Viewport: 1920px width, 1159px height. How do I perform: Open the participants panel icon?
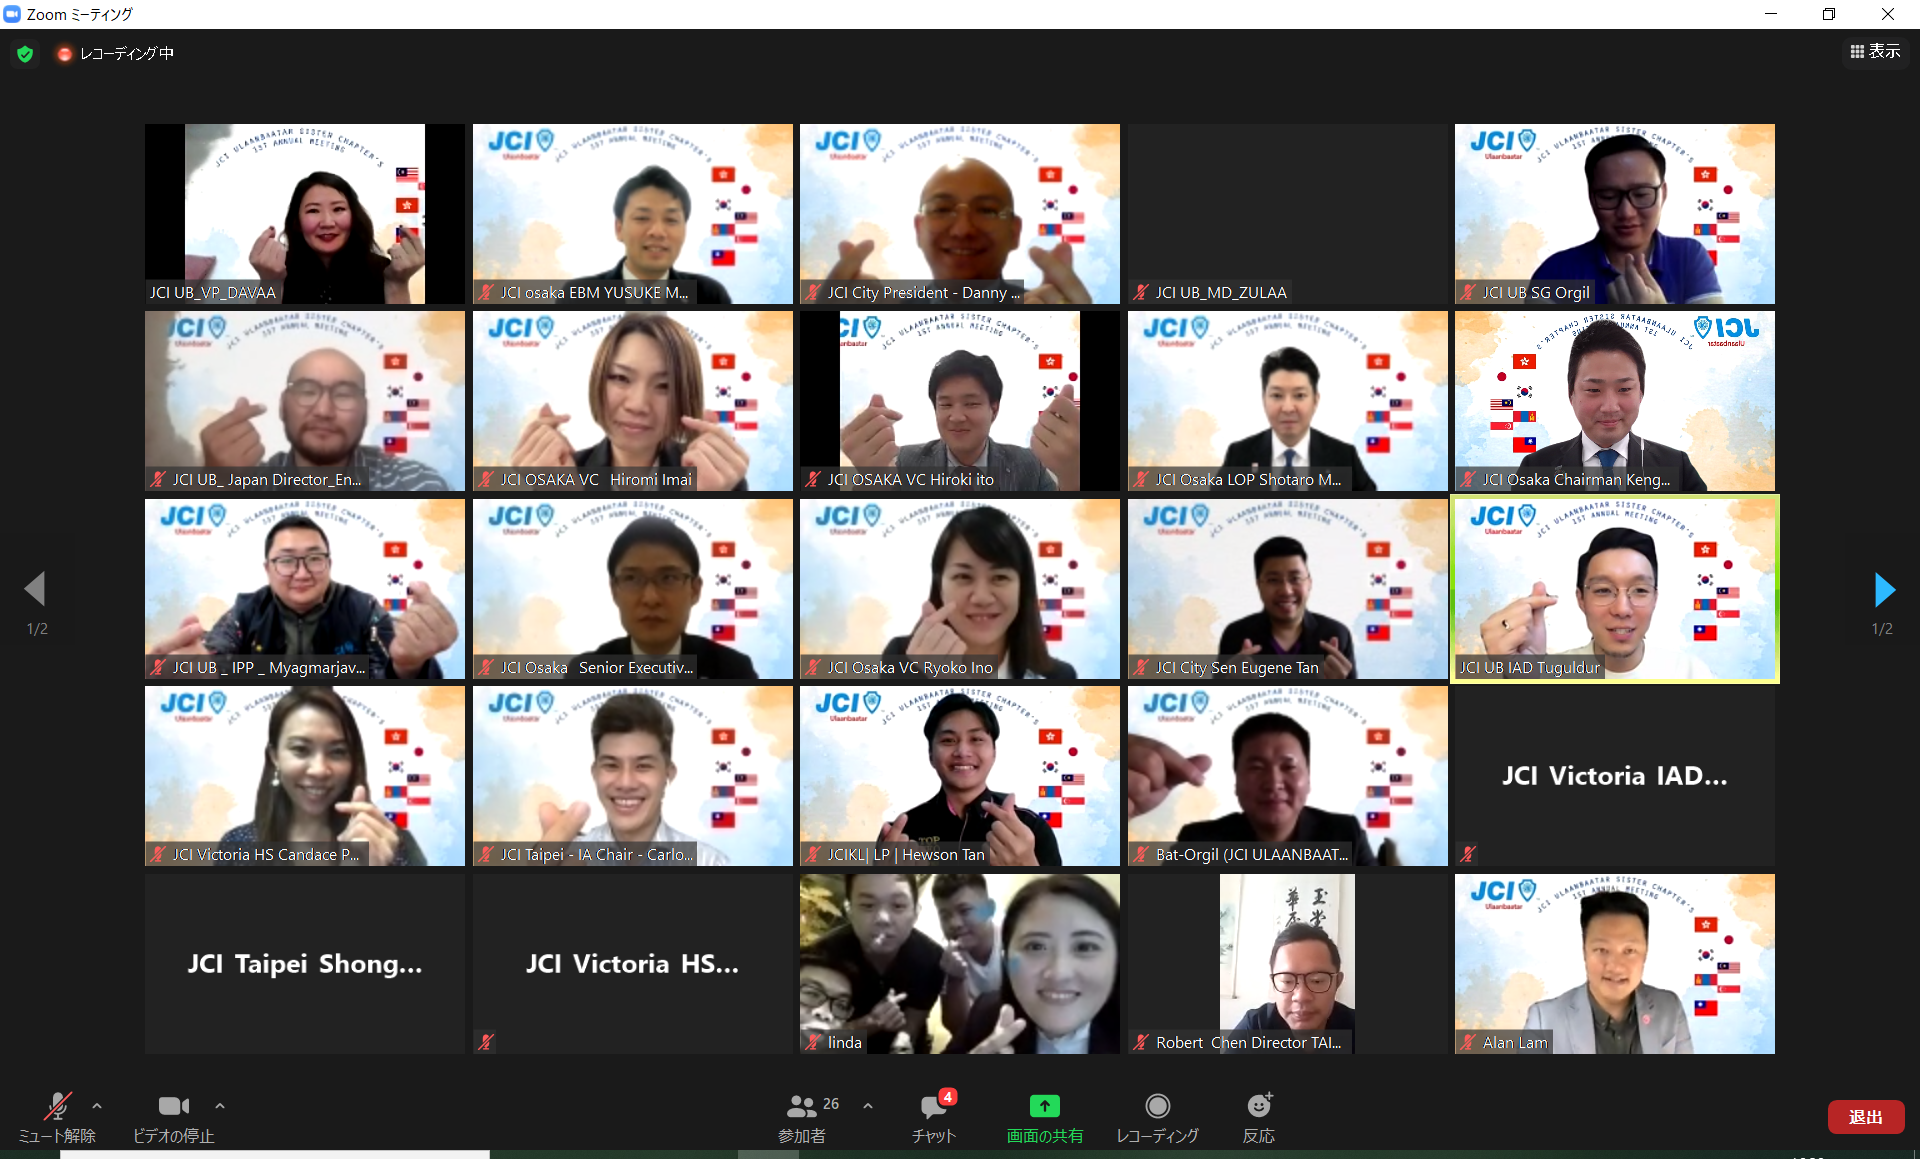pyautogui.click(x=801, y=1106)
